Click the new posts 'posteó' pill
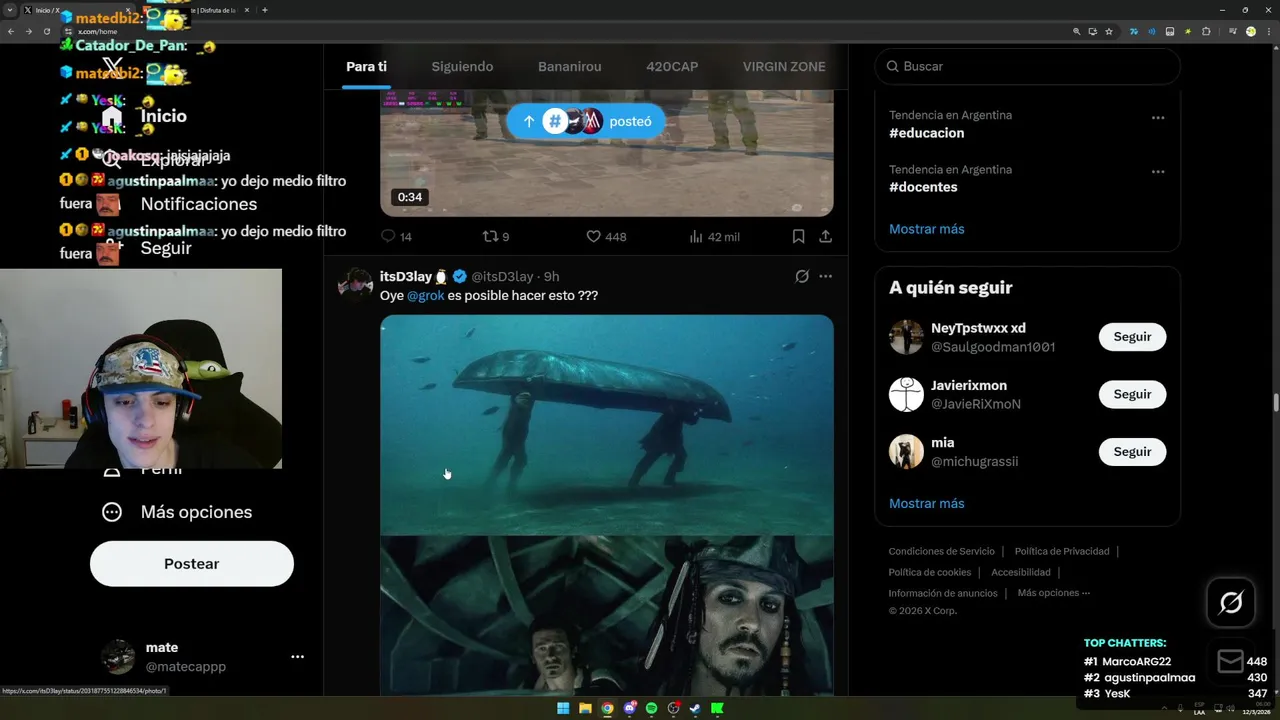This screenshot has width=1280, height=720. [x=585, y=121]
